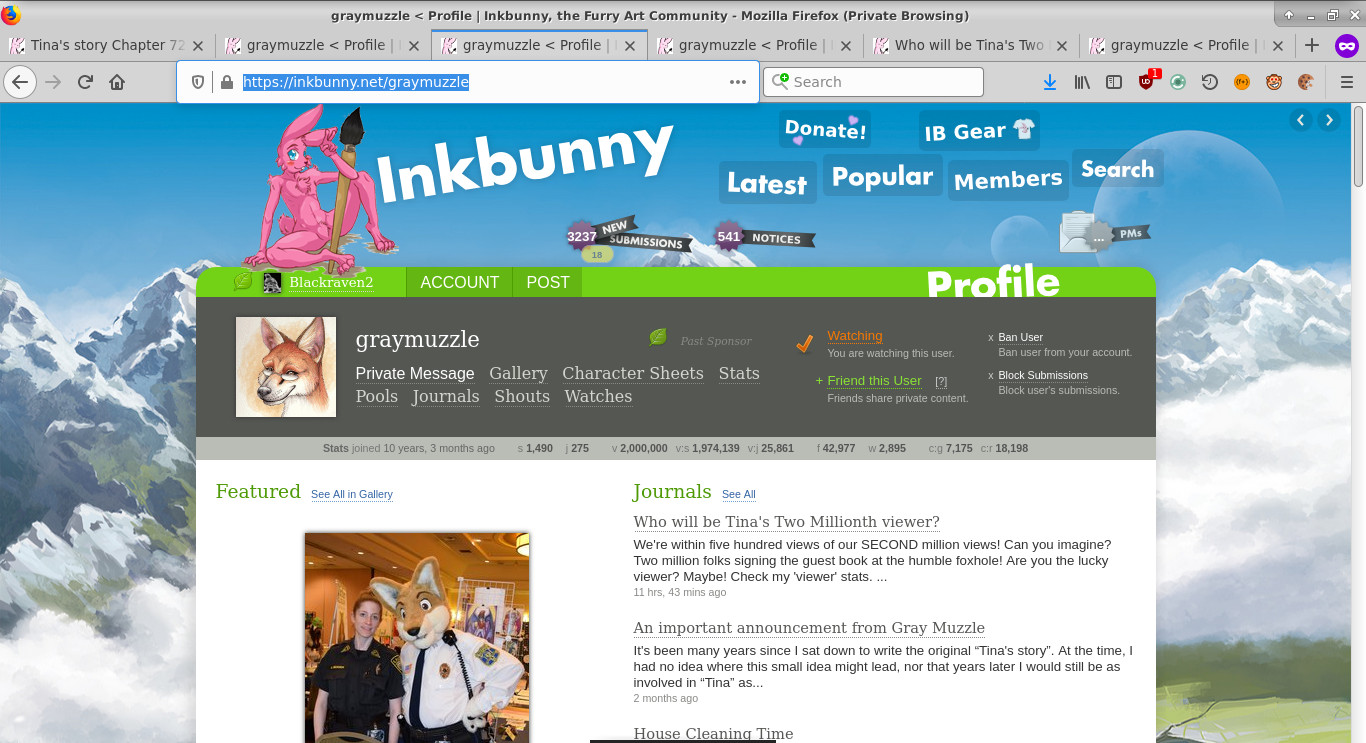The height and width of the screenshot is (743, 1366).
Task: Open the site Search page
Action: point(1117,169)
